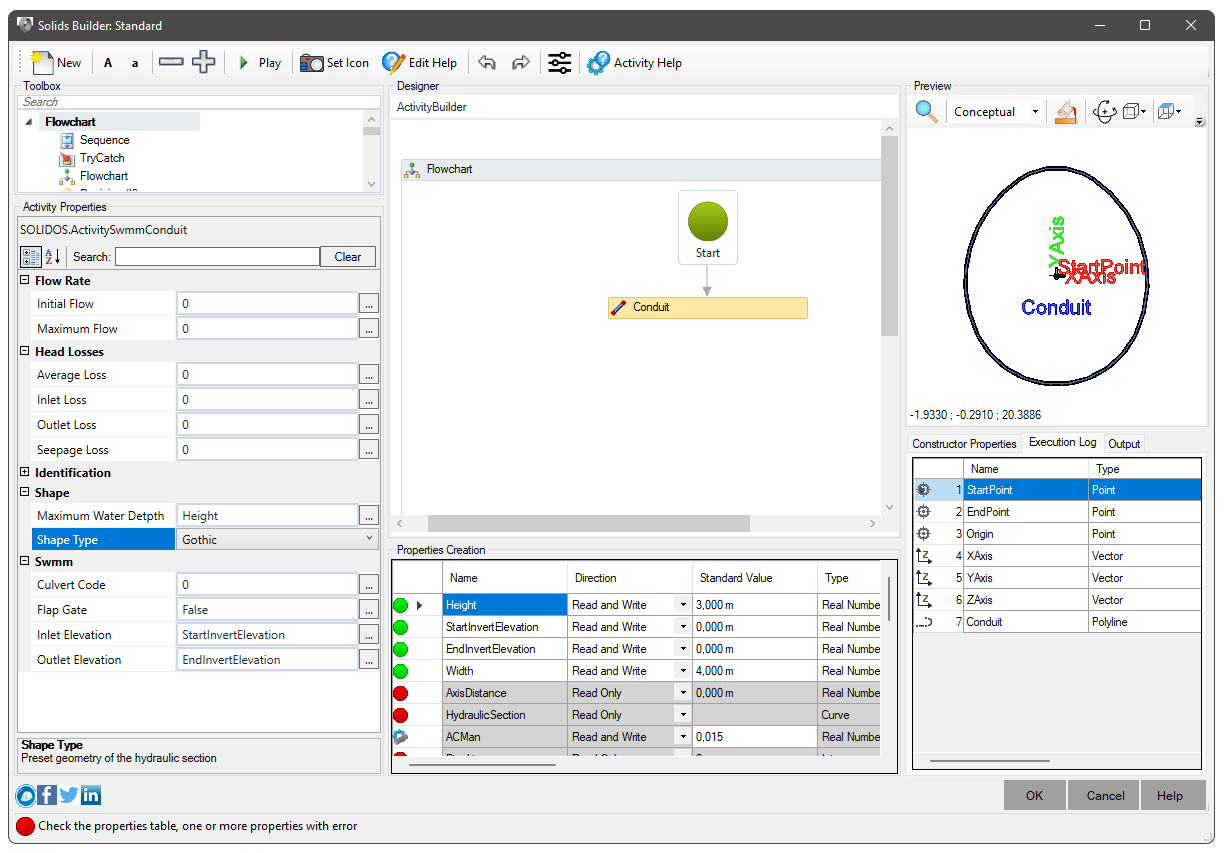
Task: Click the Cancel button
Action: (x=1105, y=796)
